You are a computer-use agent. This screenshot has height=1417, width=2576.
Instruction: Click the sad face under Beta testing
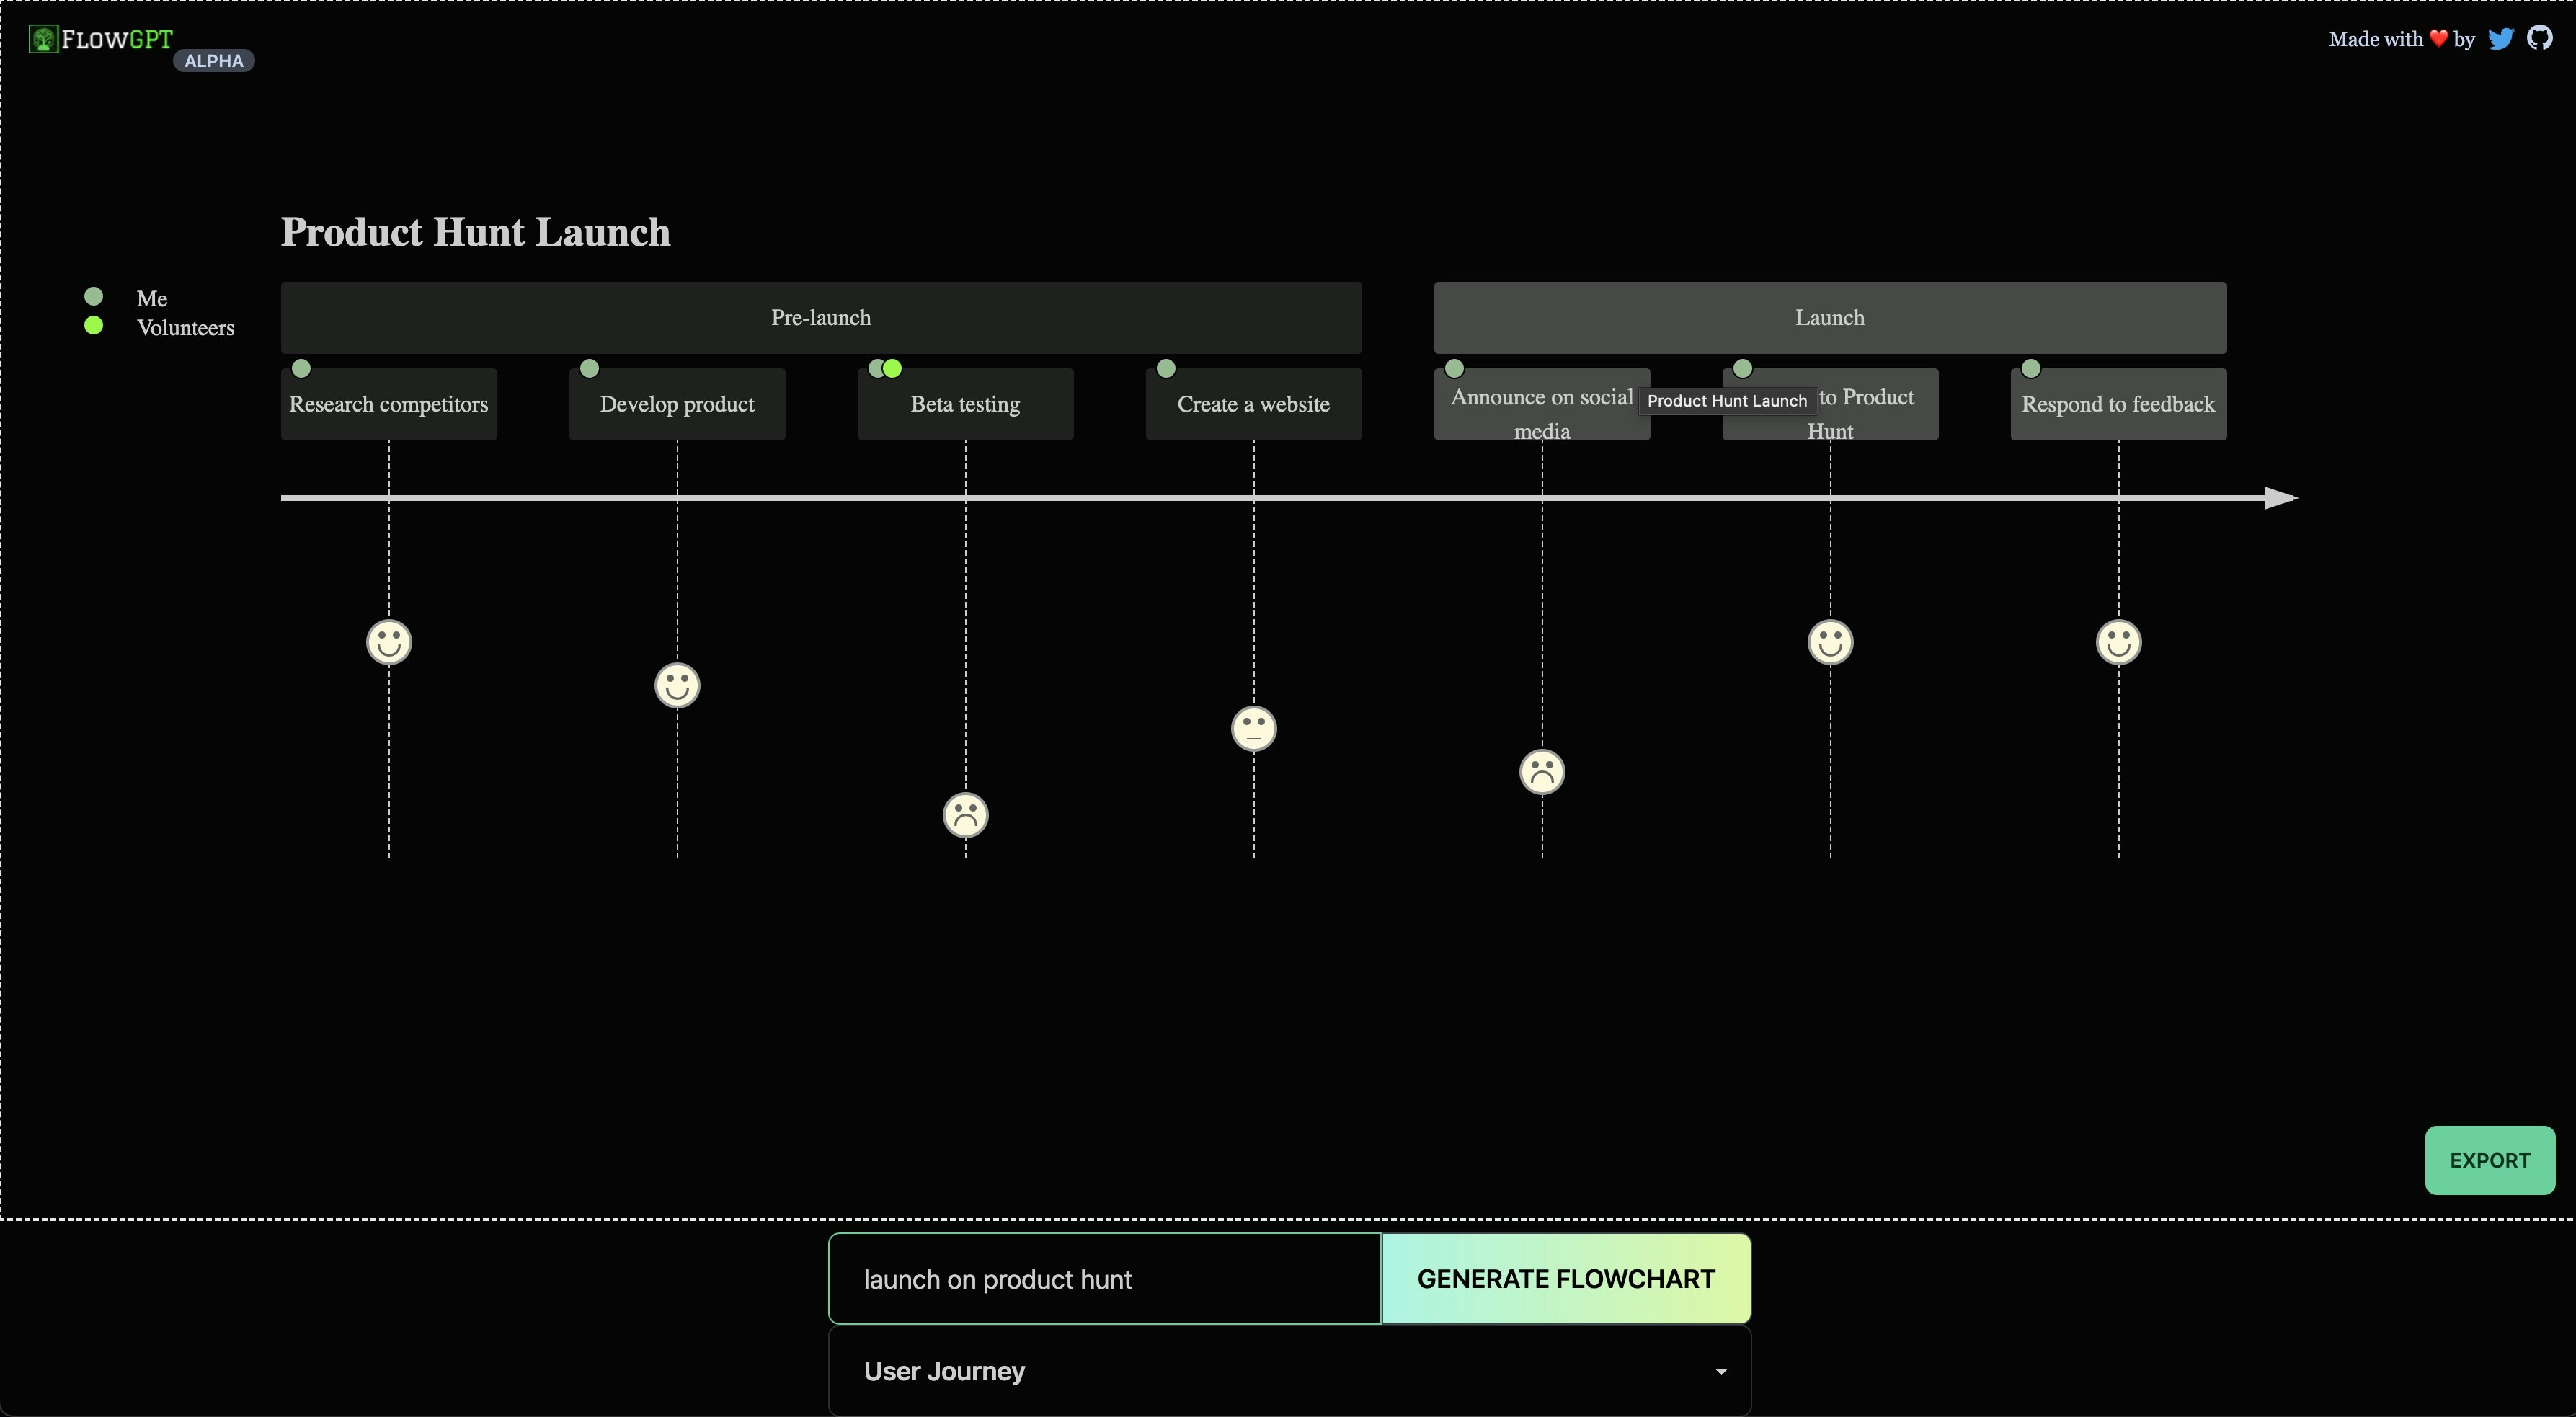965,815
